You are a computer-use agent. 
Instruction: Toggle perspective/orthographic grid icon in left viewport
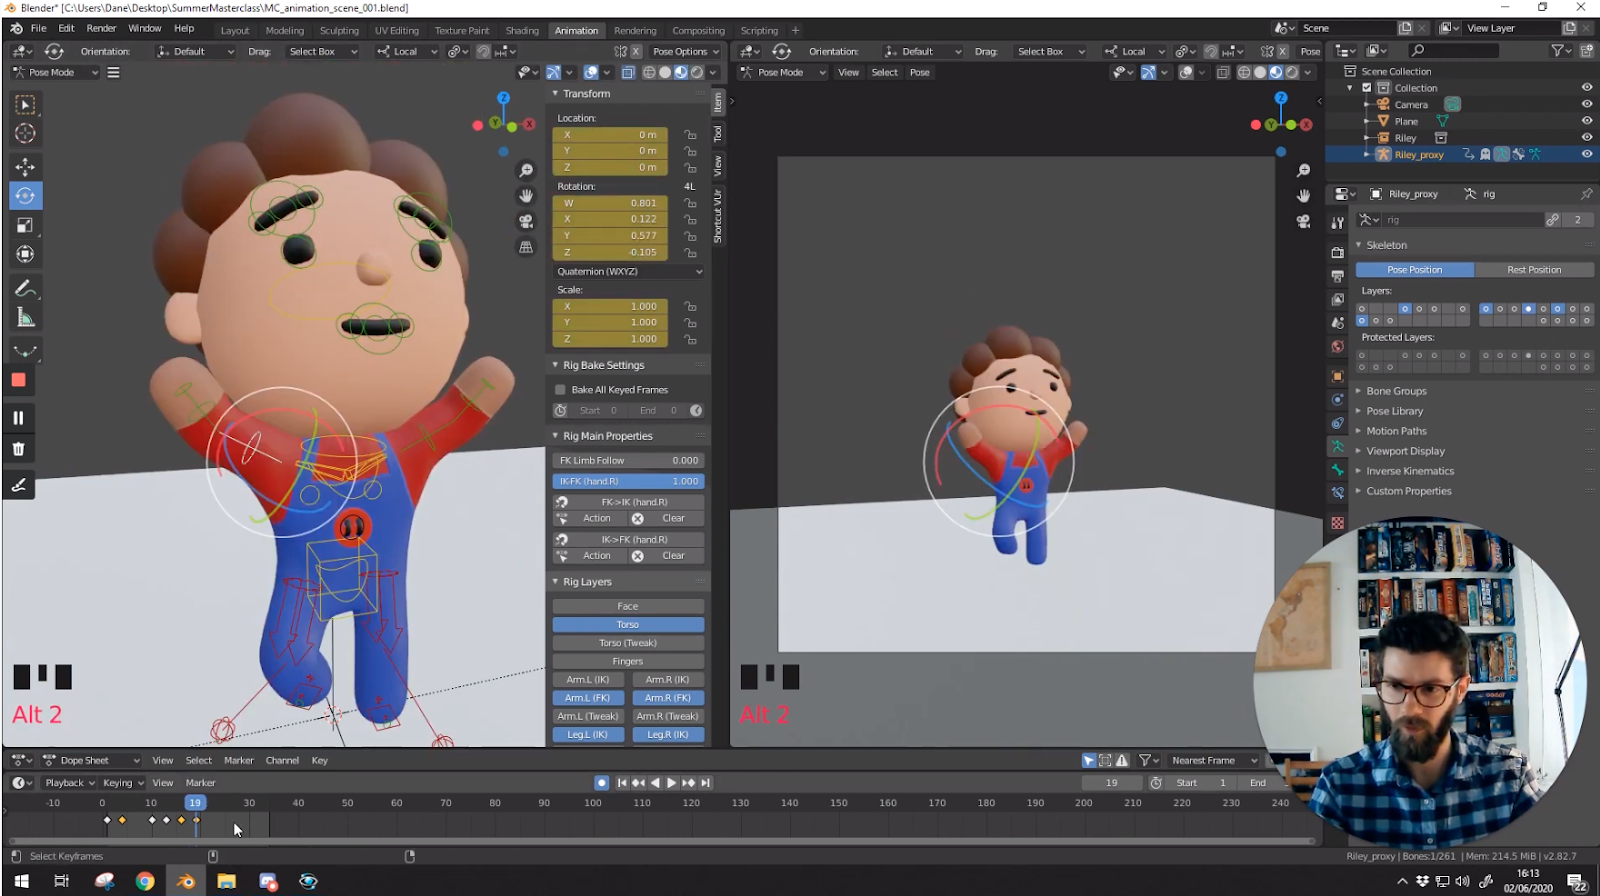[526, 246]
